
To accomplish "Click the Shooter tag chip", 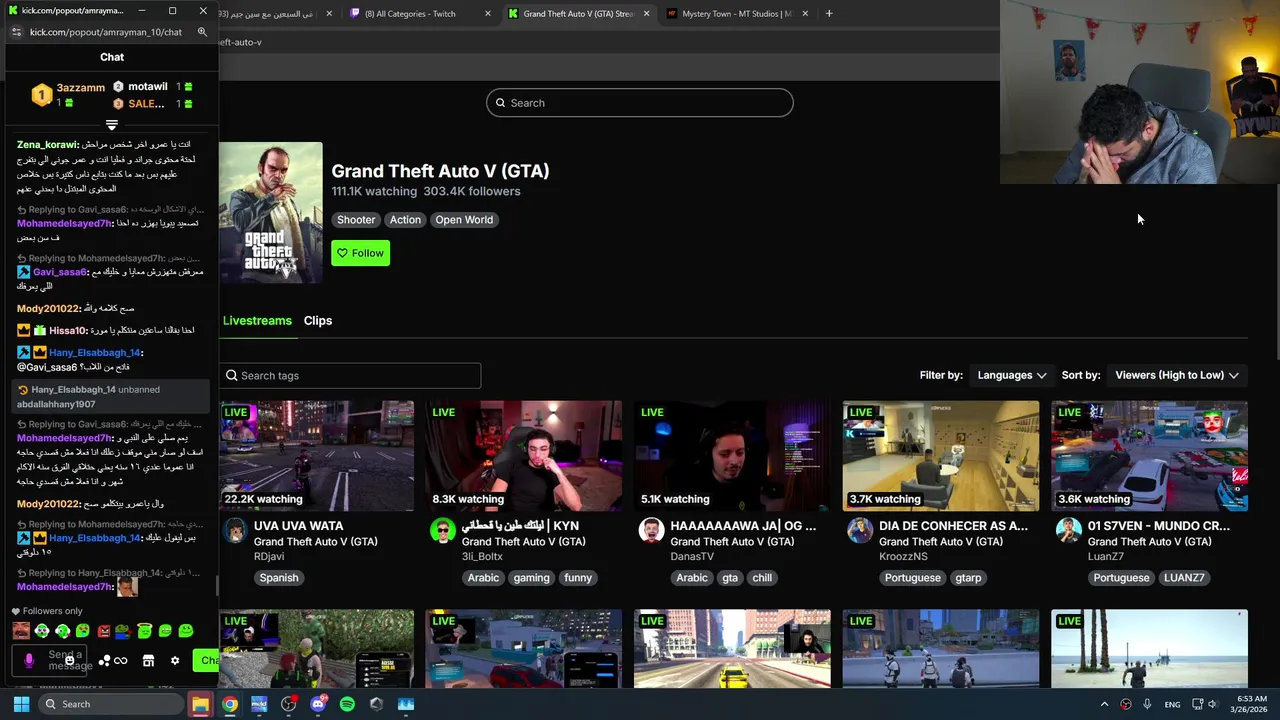I will pyautogui.click(x=356, y=220).
